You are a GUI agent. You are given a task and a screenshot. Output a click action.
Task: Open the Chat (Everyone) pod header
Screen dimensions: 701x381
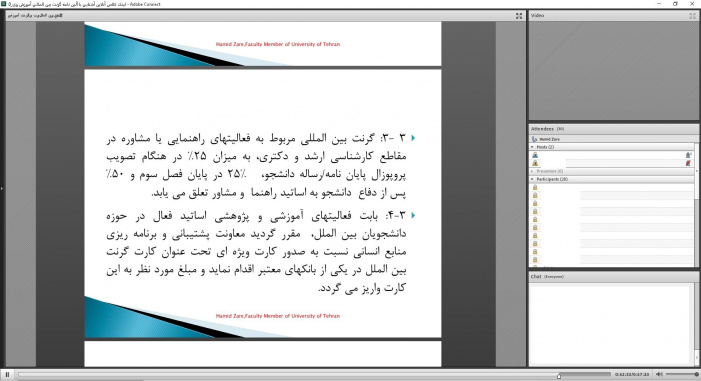613,277
